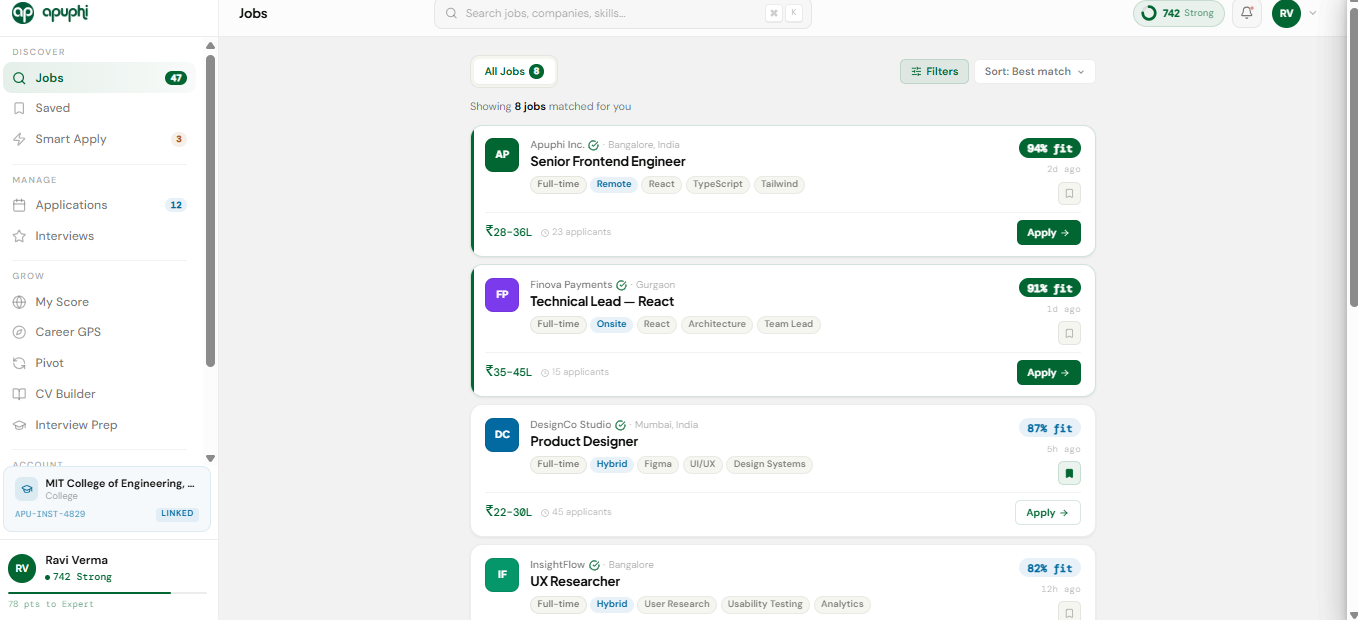
Task: Bookmark the Senior Frontend Engineer job
Action: coord(1069,193)
